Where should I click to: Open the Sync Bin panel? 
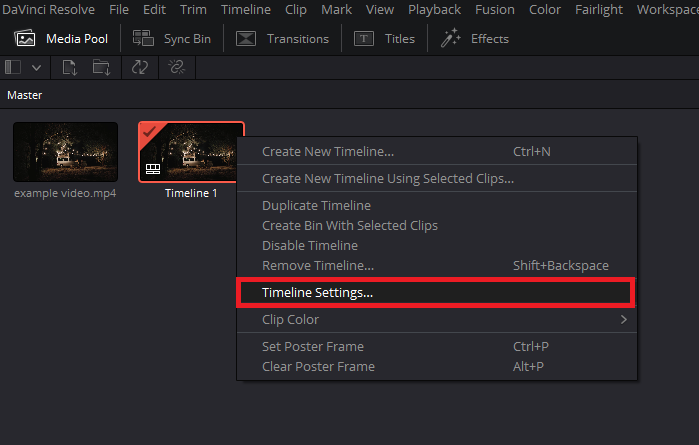pyautogui.click(x=172, y=39)
